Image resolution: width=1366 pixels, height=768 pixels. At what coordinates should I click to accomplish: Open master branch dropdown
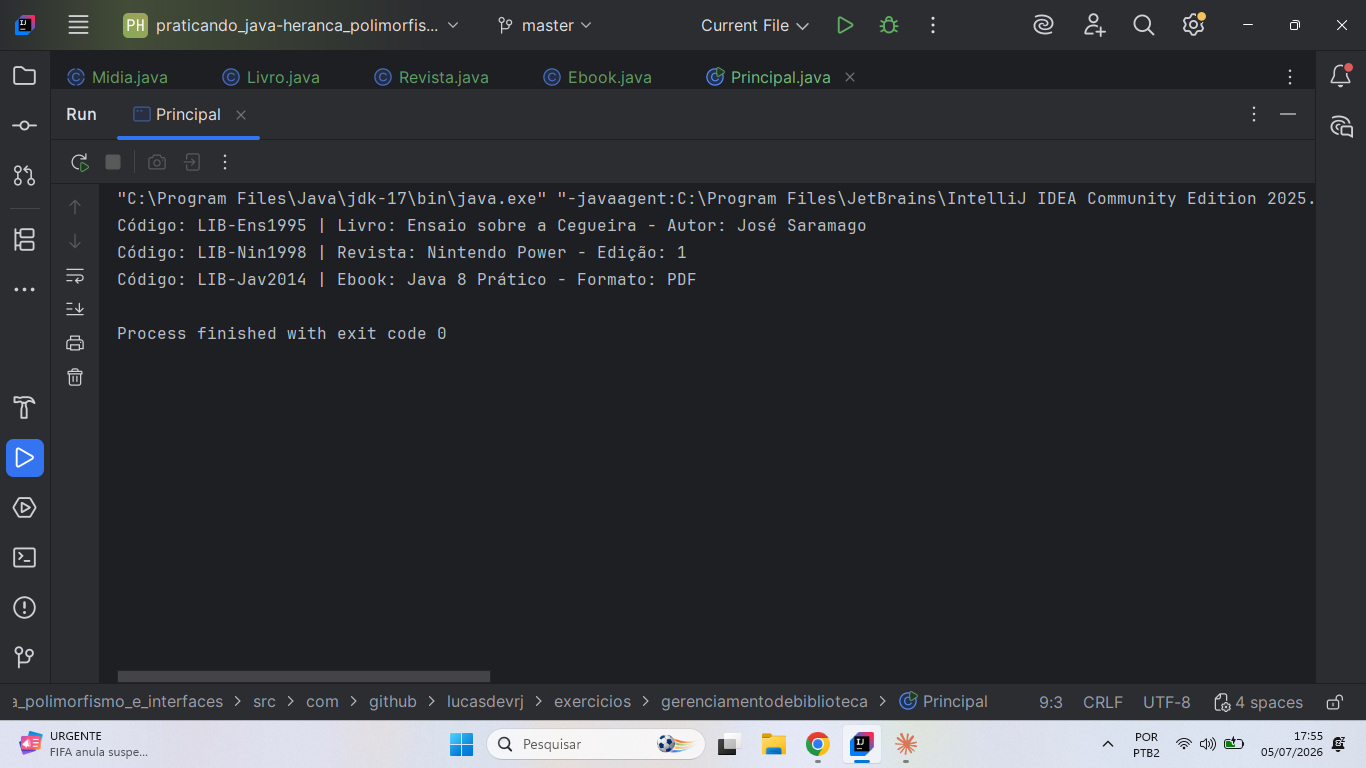pyautogui.click(x=545, y=25)
